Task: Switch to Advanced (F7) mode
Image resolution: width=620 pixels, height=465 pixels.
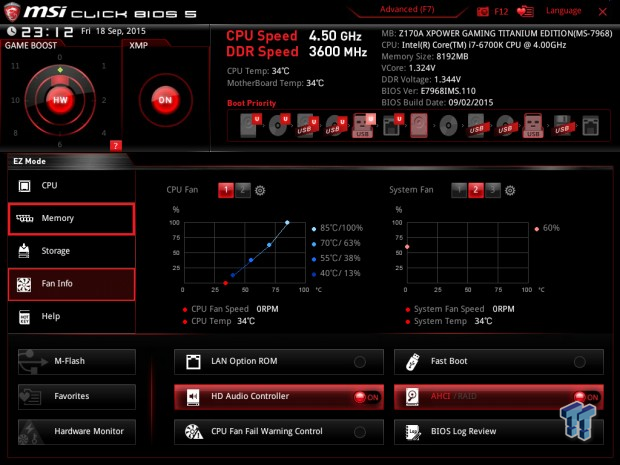Action: click(x=407, y=9)
